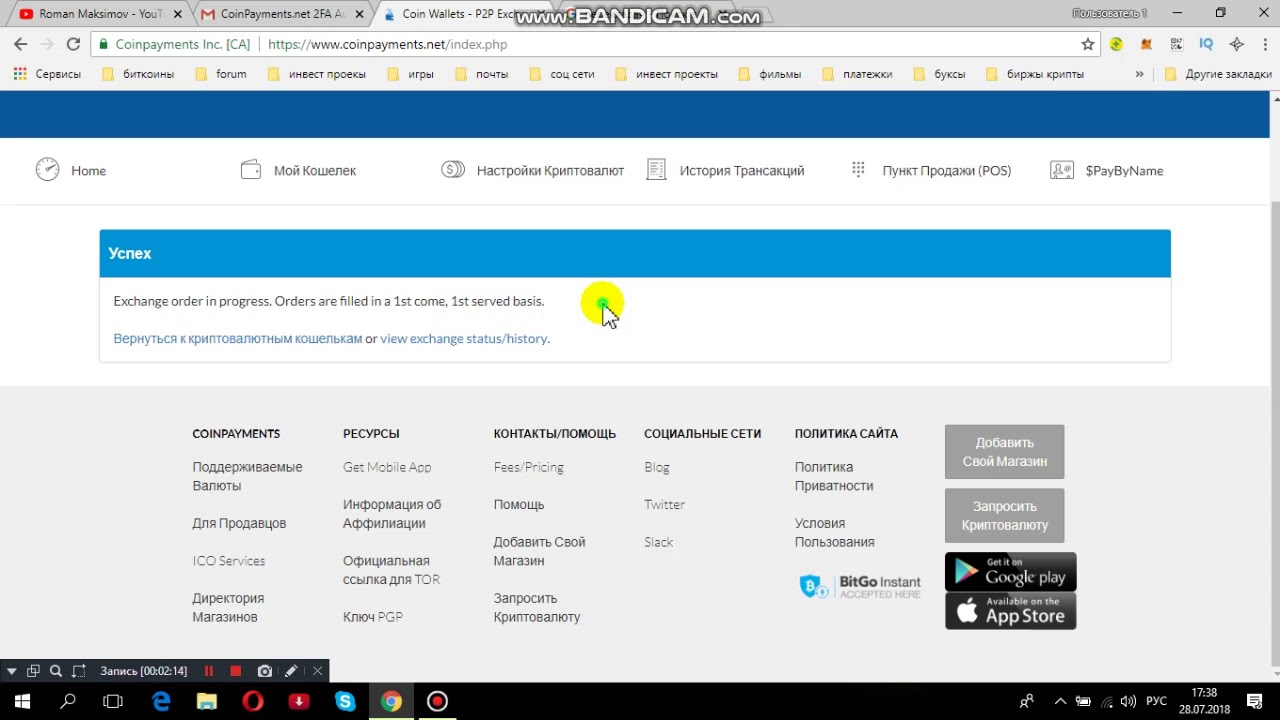Viewport: 1280px width, 720px height.
Task: Open Поддерживаемые Валюты footer link
Action: click(x=247, y=476)
